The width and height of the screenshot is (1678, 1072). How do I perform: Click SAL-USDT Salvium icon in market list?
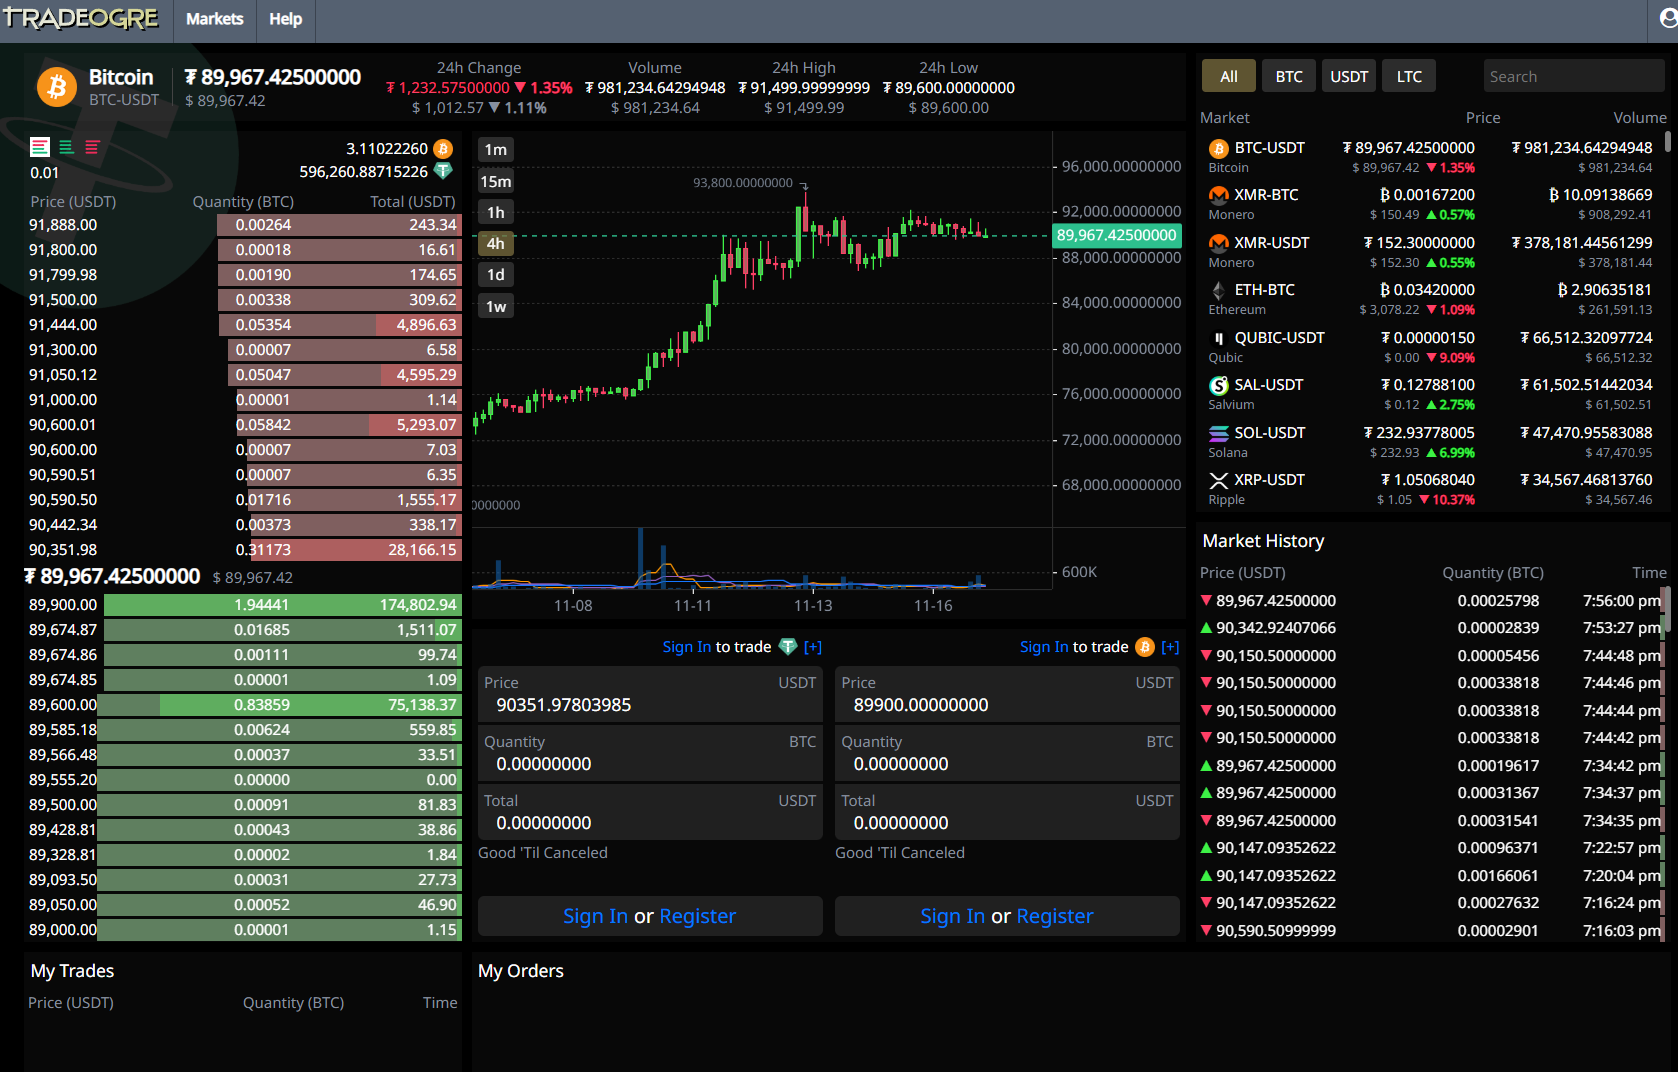[x=1218, y=385]
